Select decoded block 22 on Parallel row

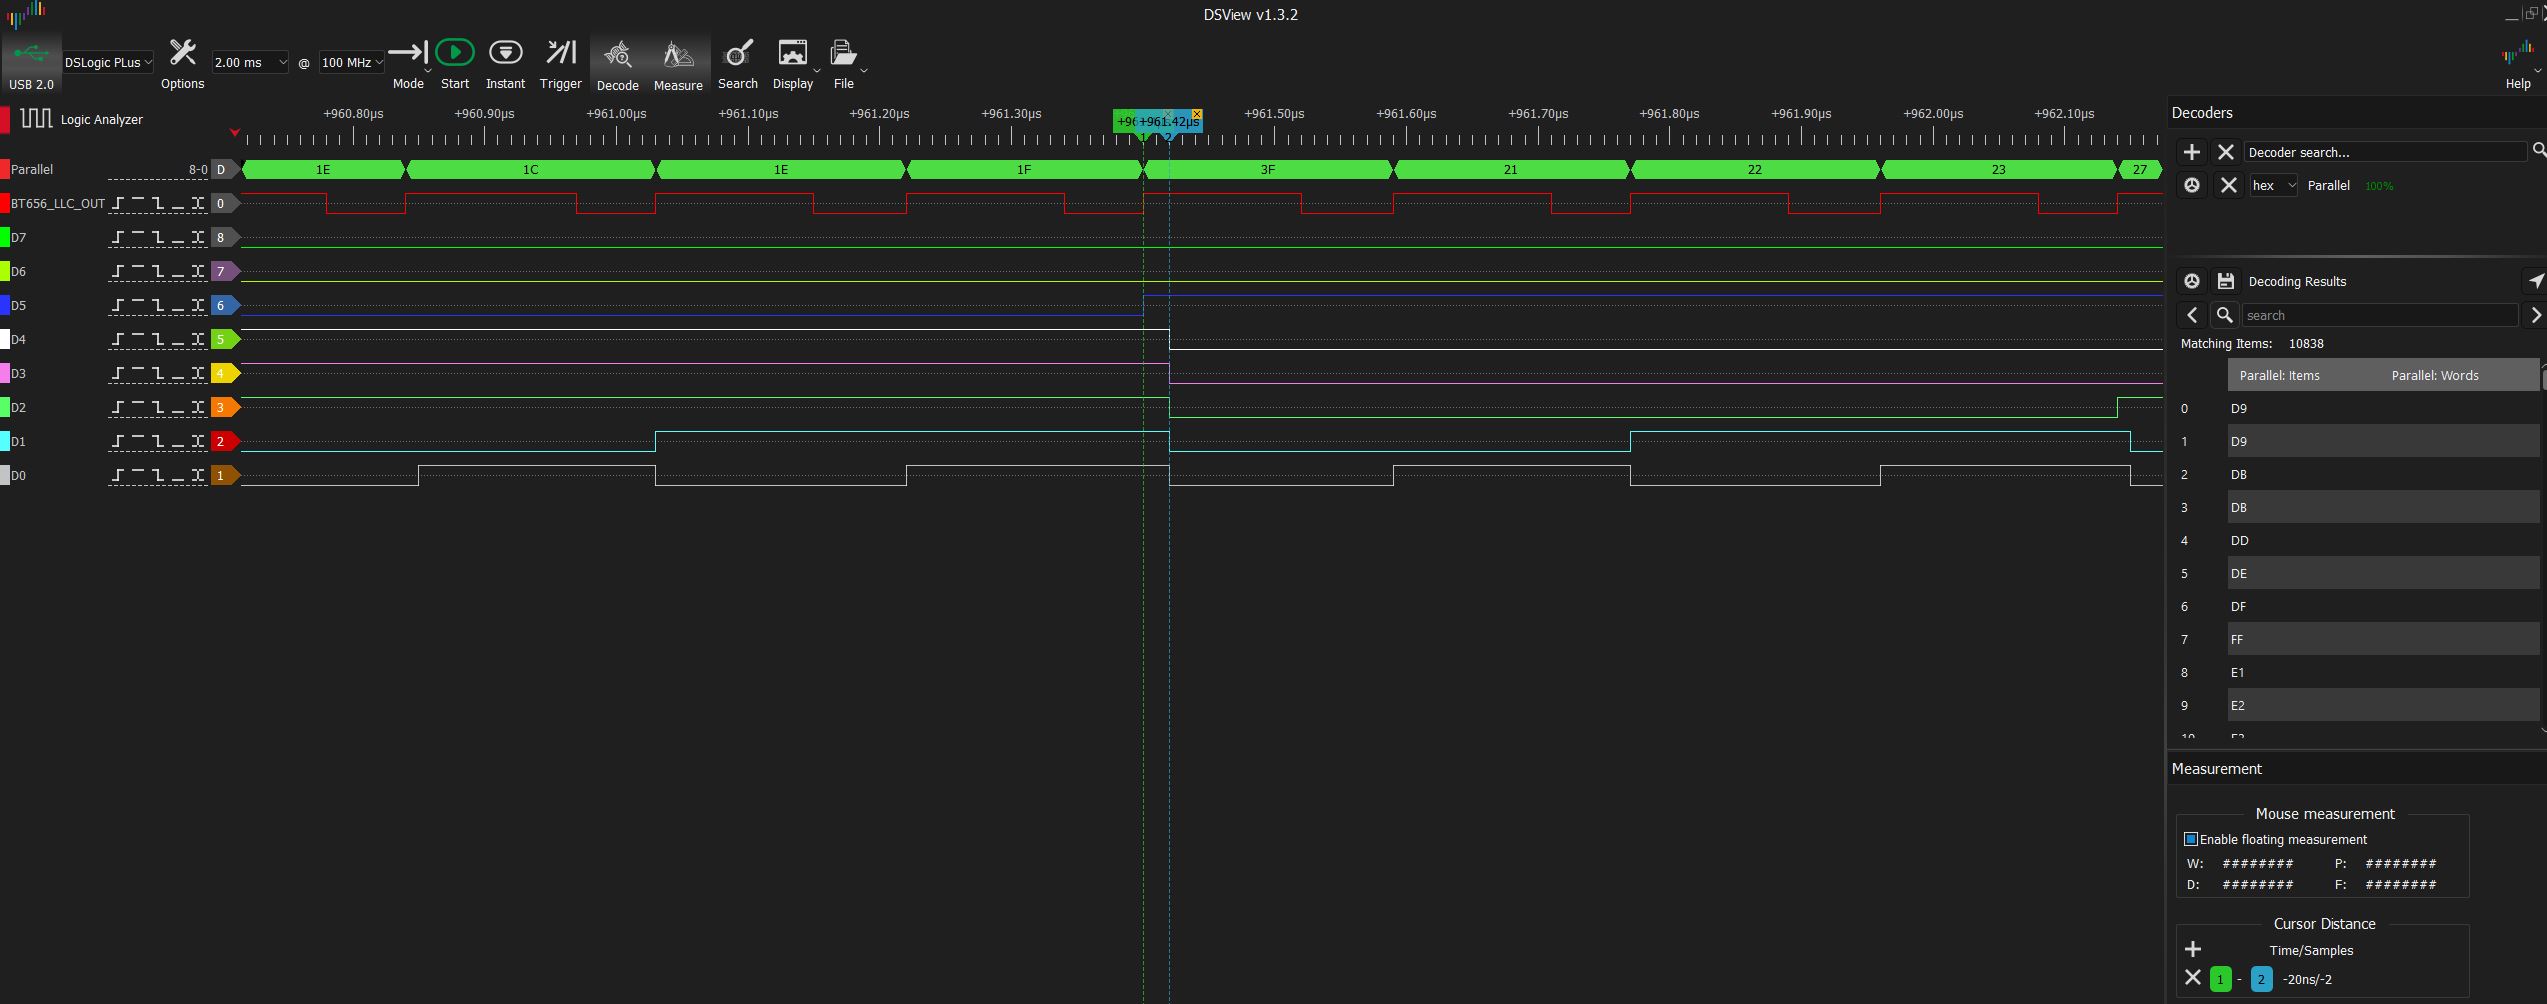tap(1755, 170)
